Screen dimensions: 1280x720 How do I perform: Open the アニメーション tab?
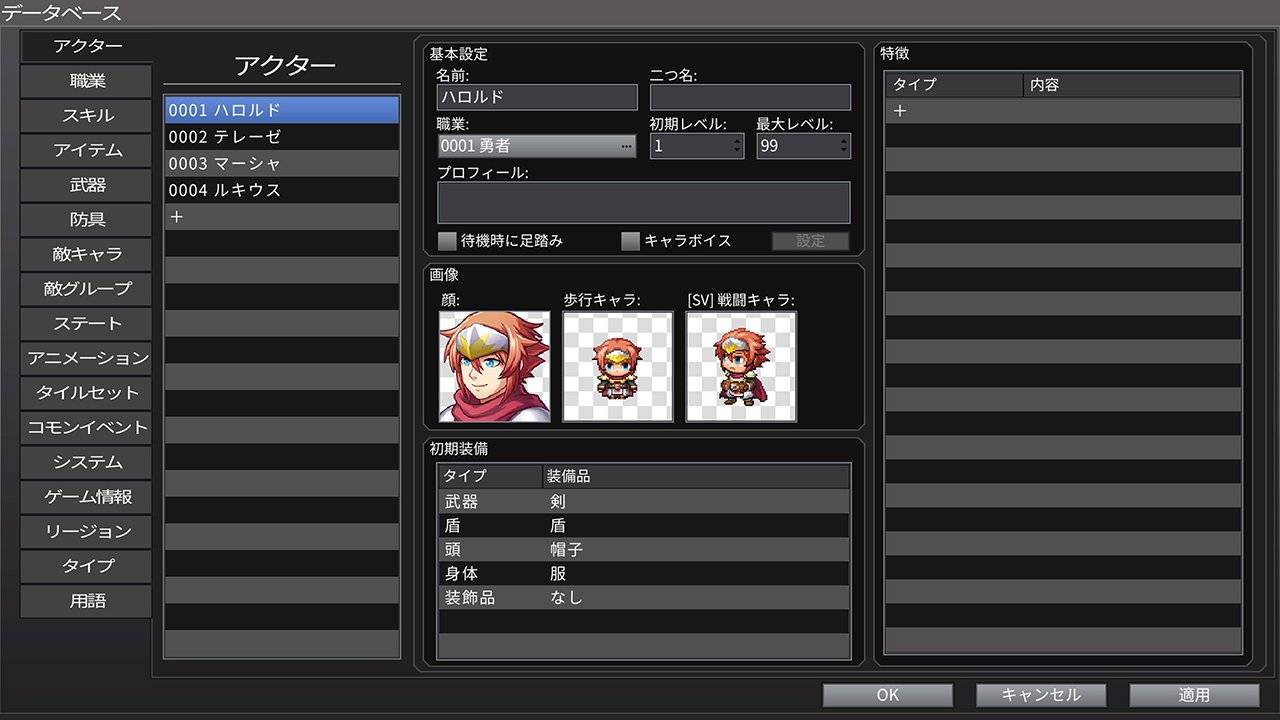click(86, 358)
